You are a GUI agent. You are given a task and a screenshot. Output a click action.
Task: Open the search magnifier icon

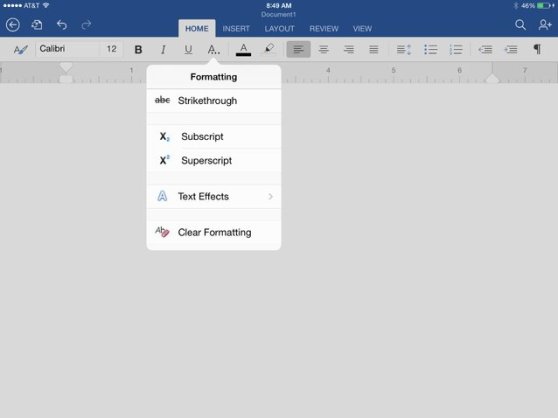[x=520, y=25]
